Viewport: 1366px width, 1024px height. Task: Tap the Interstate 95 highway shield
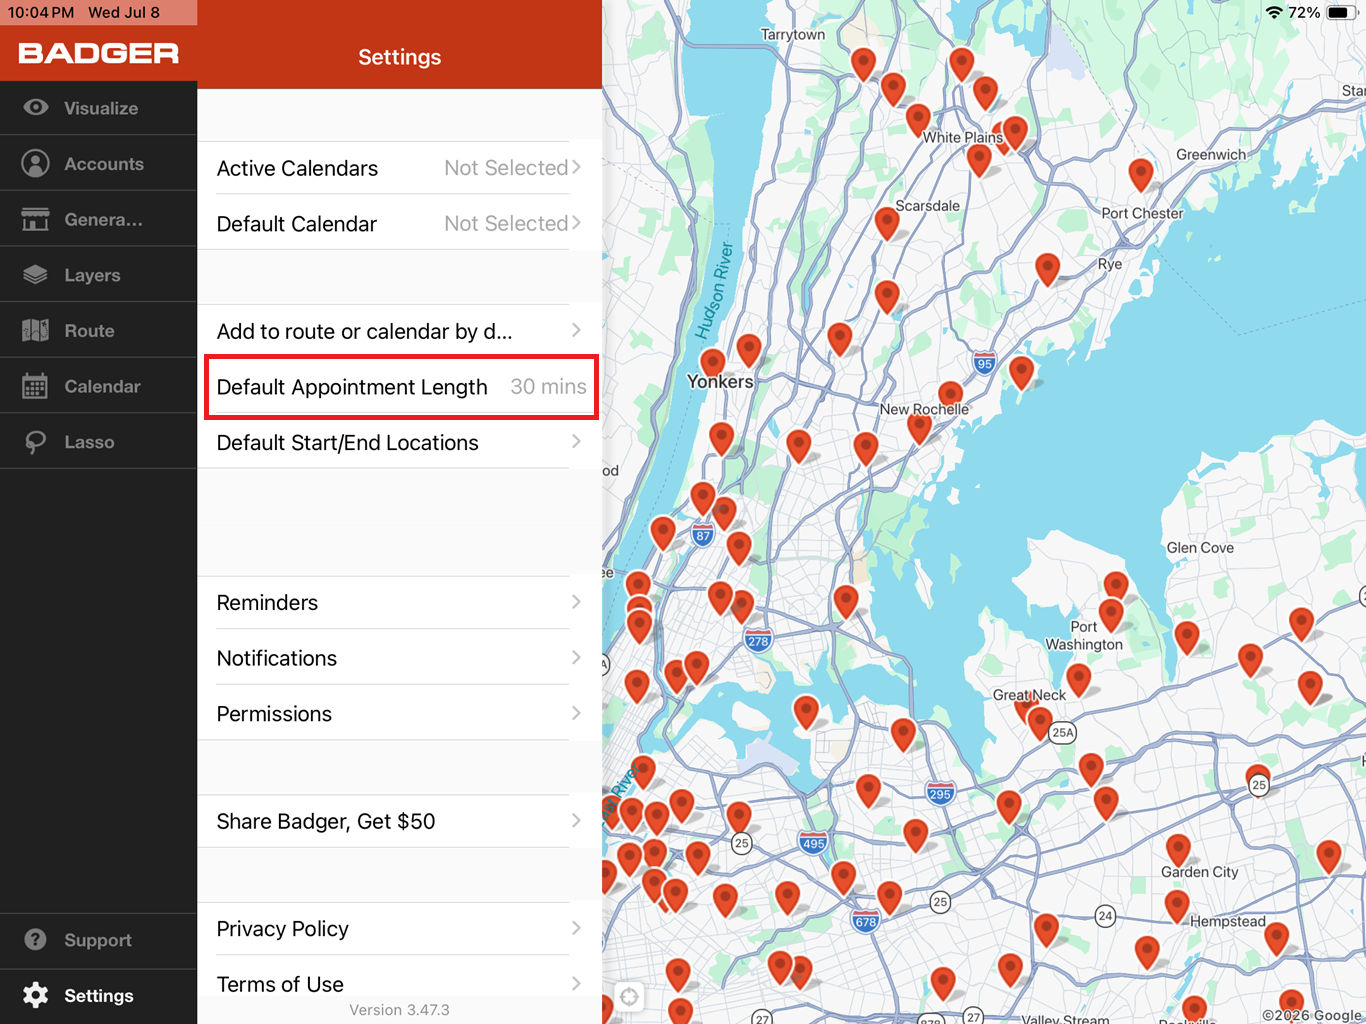coord(985,364)
